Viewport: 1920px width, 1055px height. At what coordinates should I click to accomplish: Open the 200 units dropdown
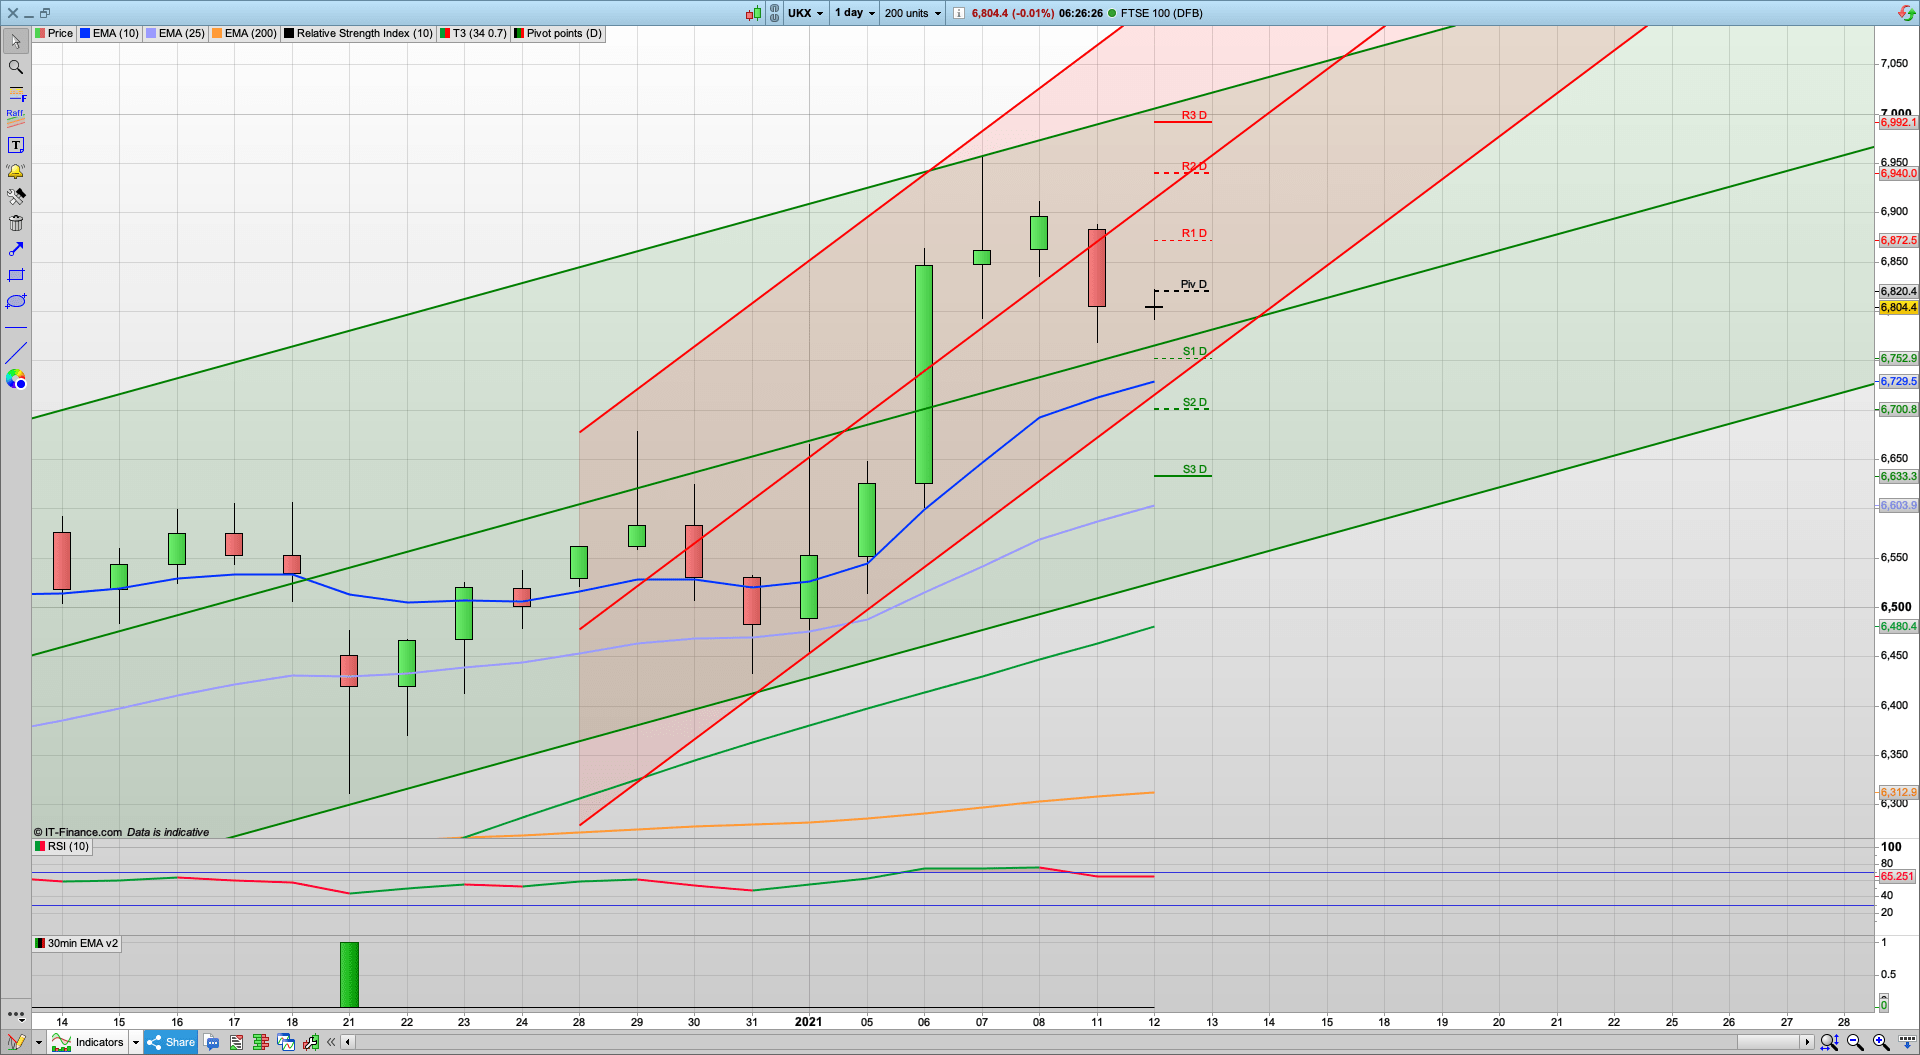pyautogui.click(x=910, y=13)
